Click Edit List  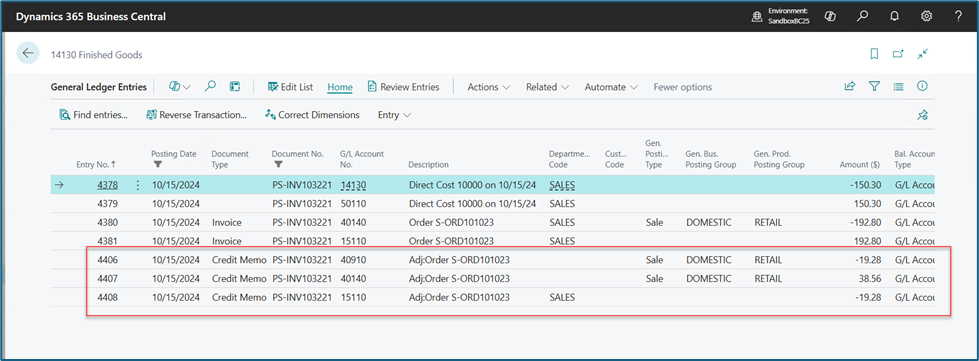290,87
